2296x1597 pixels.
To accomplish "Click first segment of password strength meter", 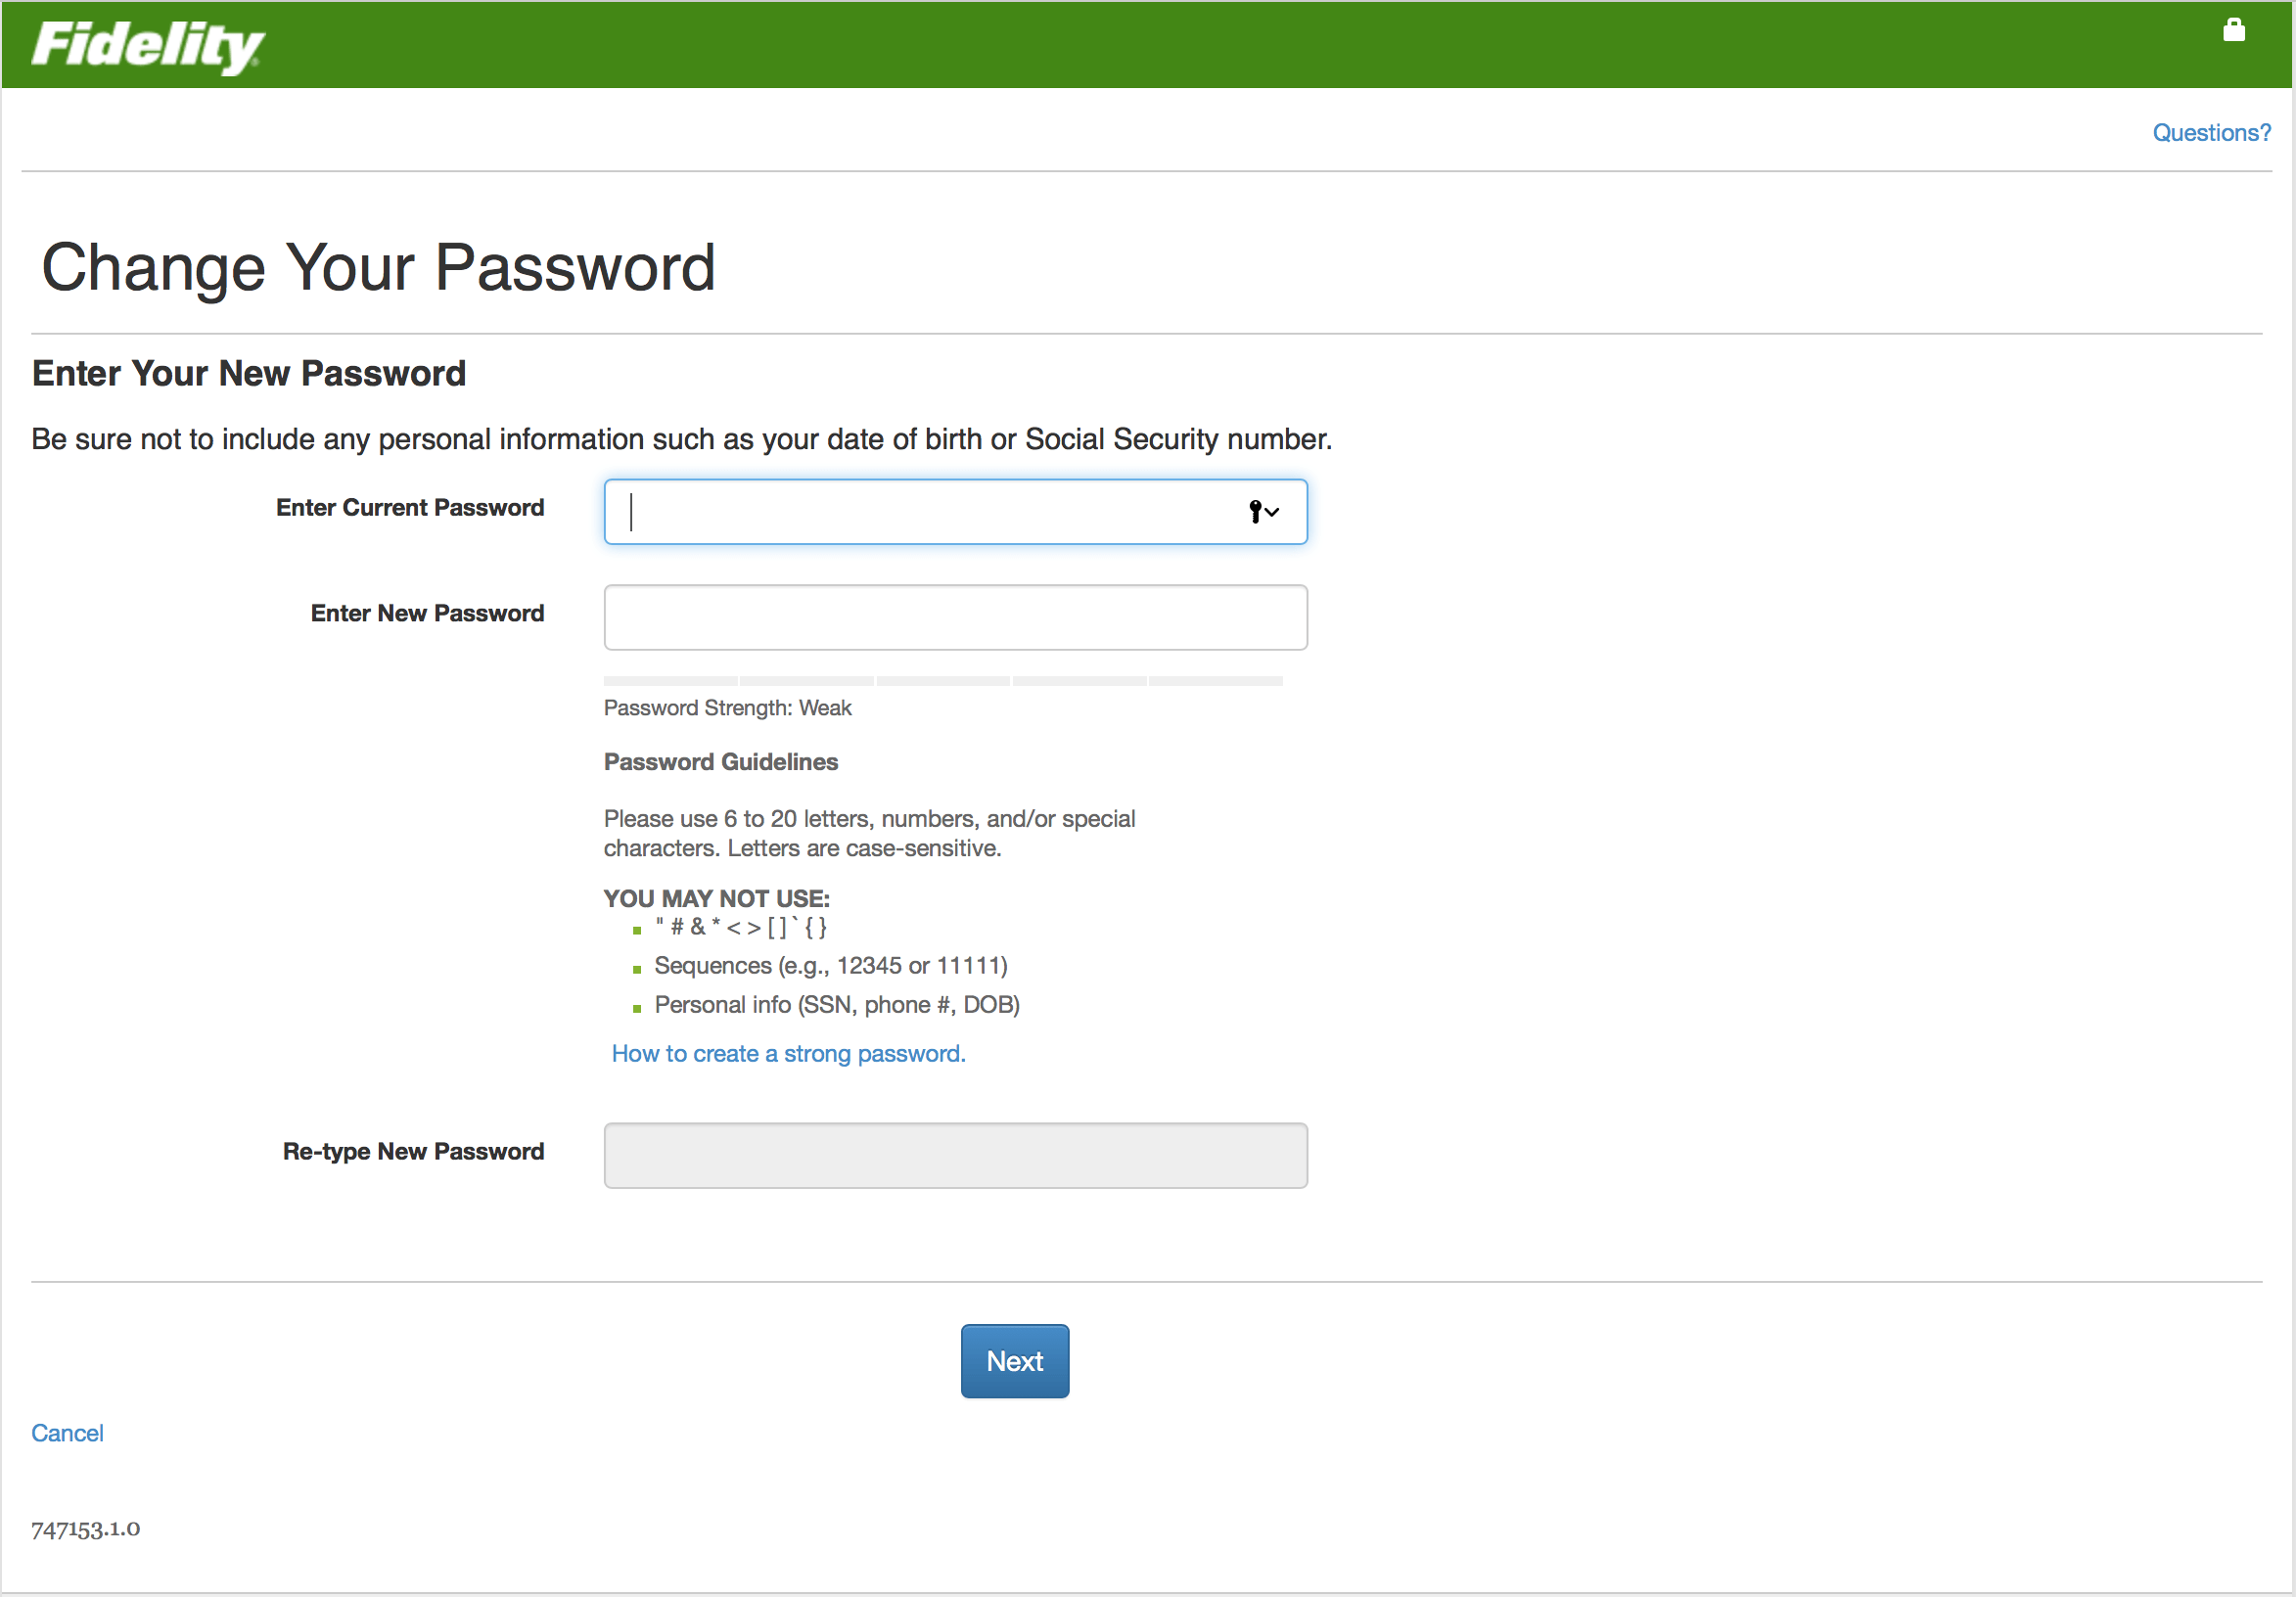I will [670, 681].
